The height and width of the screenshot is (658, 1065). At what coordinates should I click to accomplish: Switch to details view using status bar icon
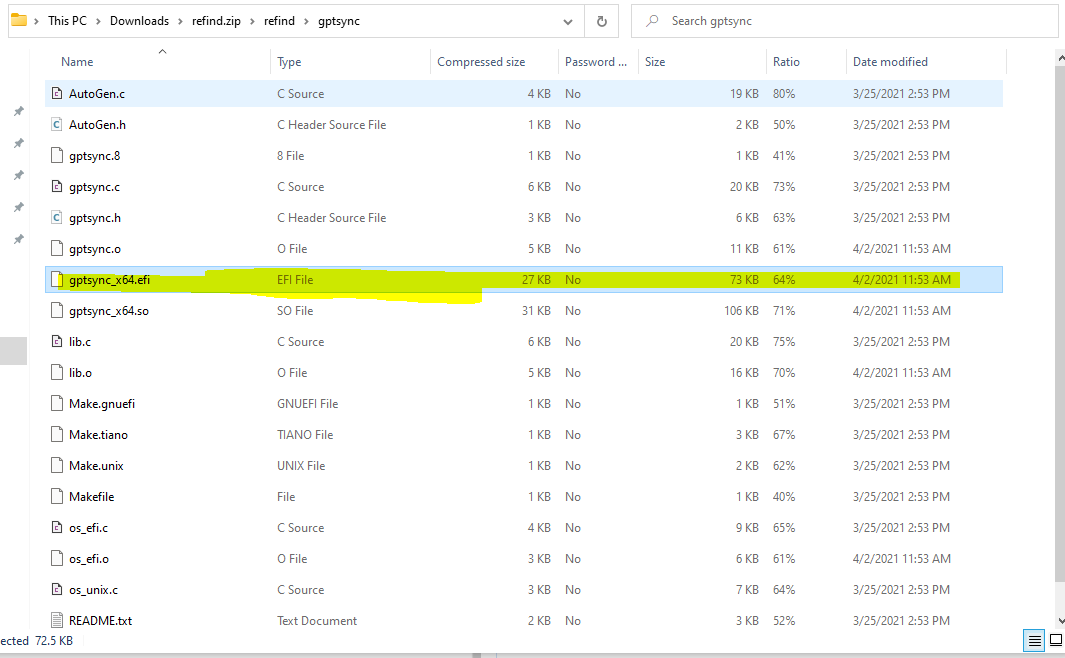point(1033,640)
